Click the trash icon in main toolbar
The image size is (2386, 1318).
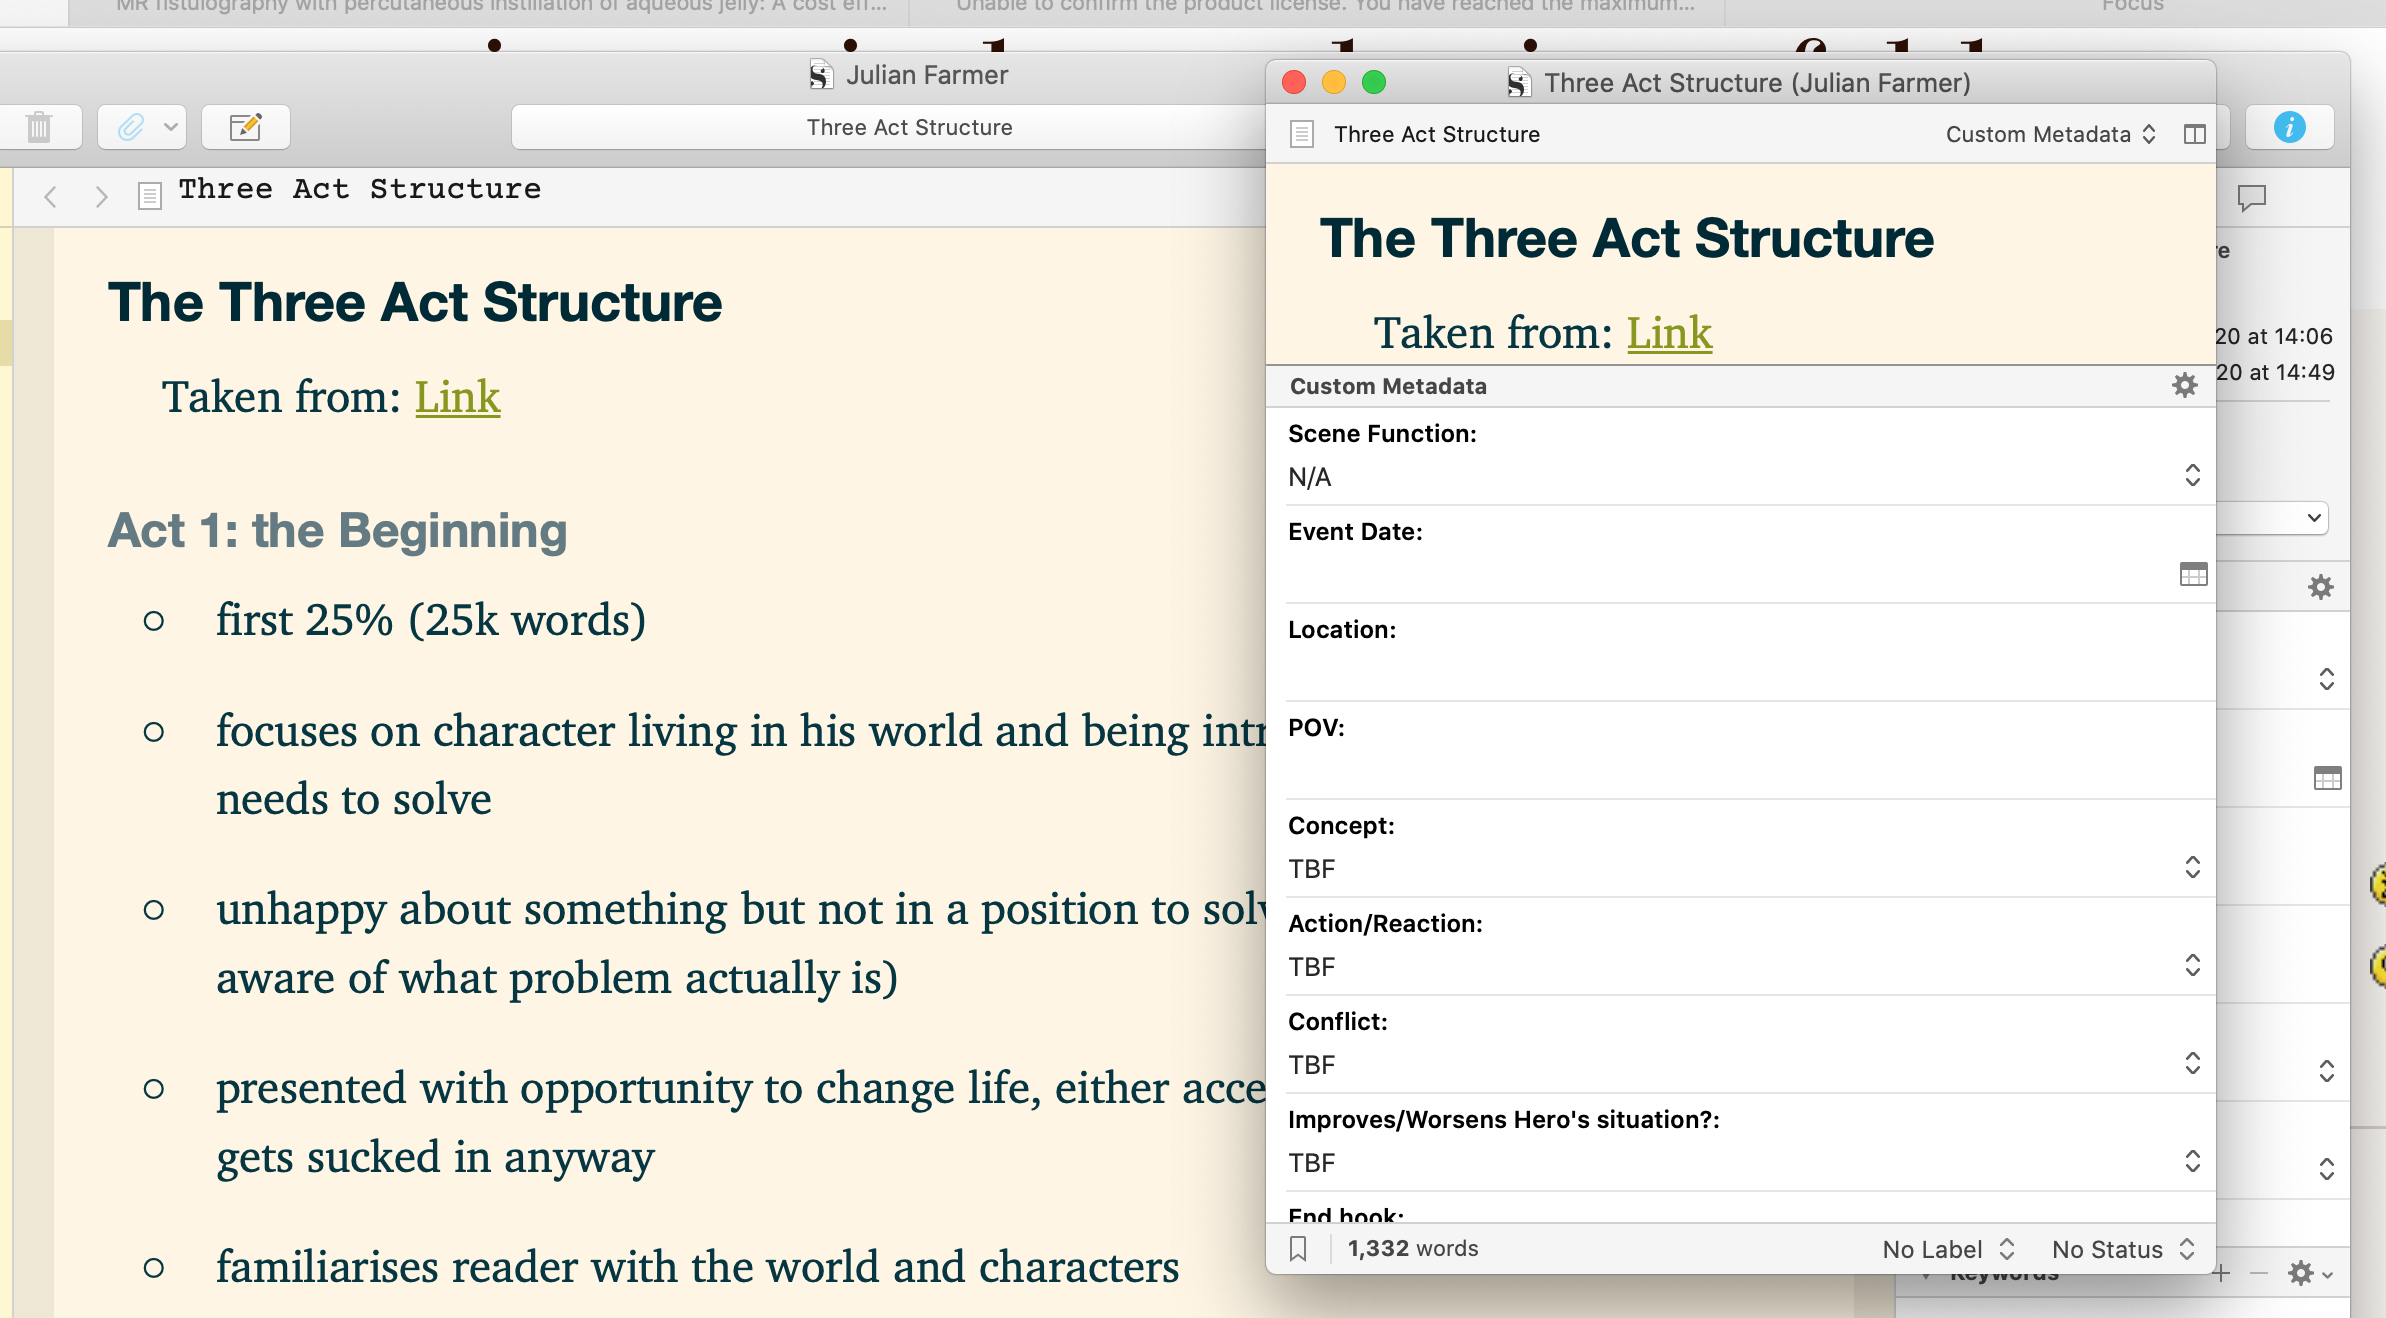[39, 127]
